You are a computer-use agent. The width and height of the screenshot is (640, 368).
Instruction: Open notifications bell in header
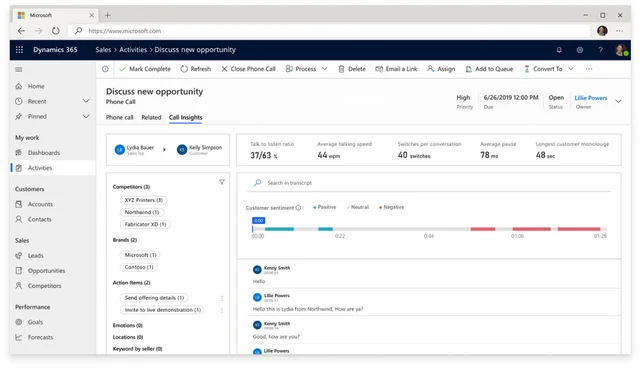coord(559,50)
